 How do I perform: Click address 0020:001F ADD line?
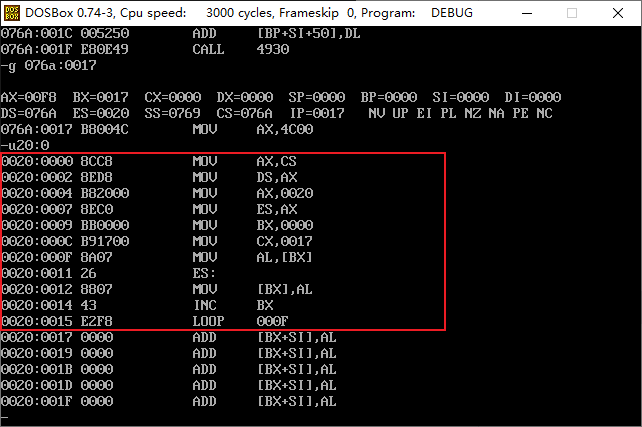169,401
